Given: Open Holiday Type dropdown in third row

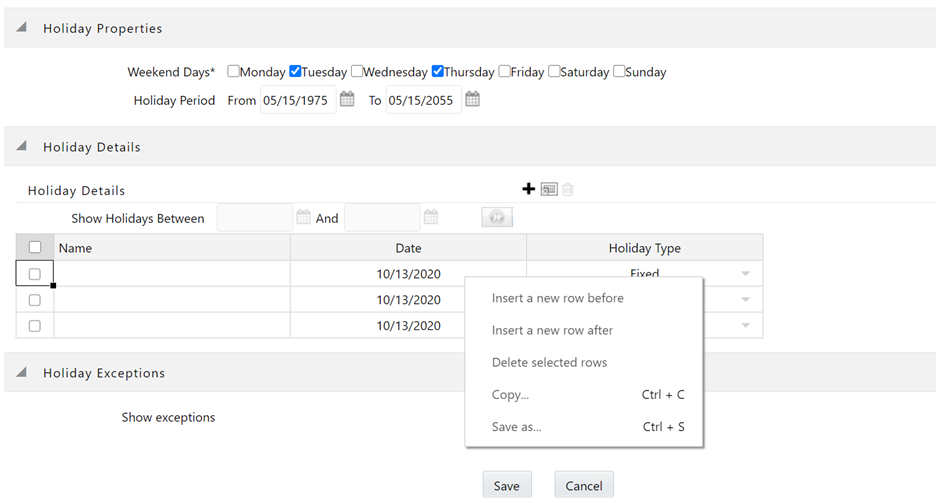Looking at the screenshot, I should pos(745,326).
